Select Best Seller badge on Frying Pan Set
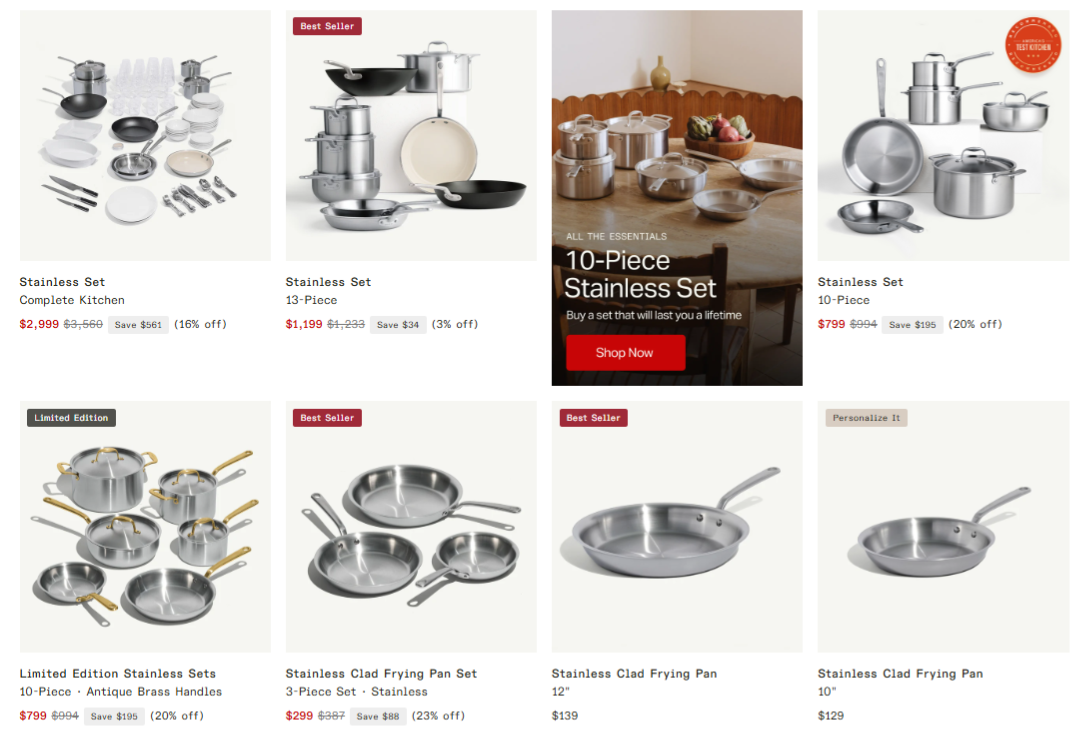This screenshot has width=1090, height=732. pos(327,418)
